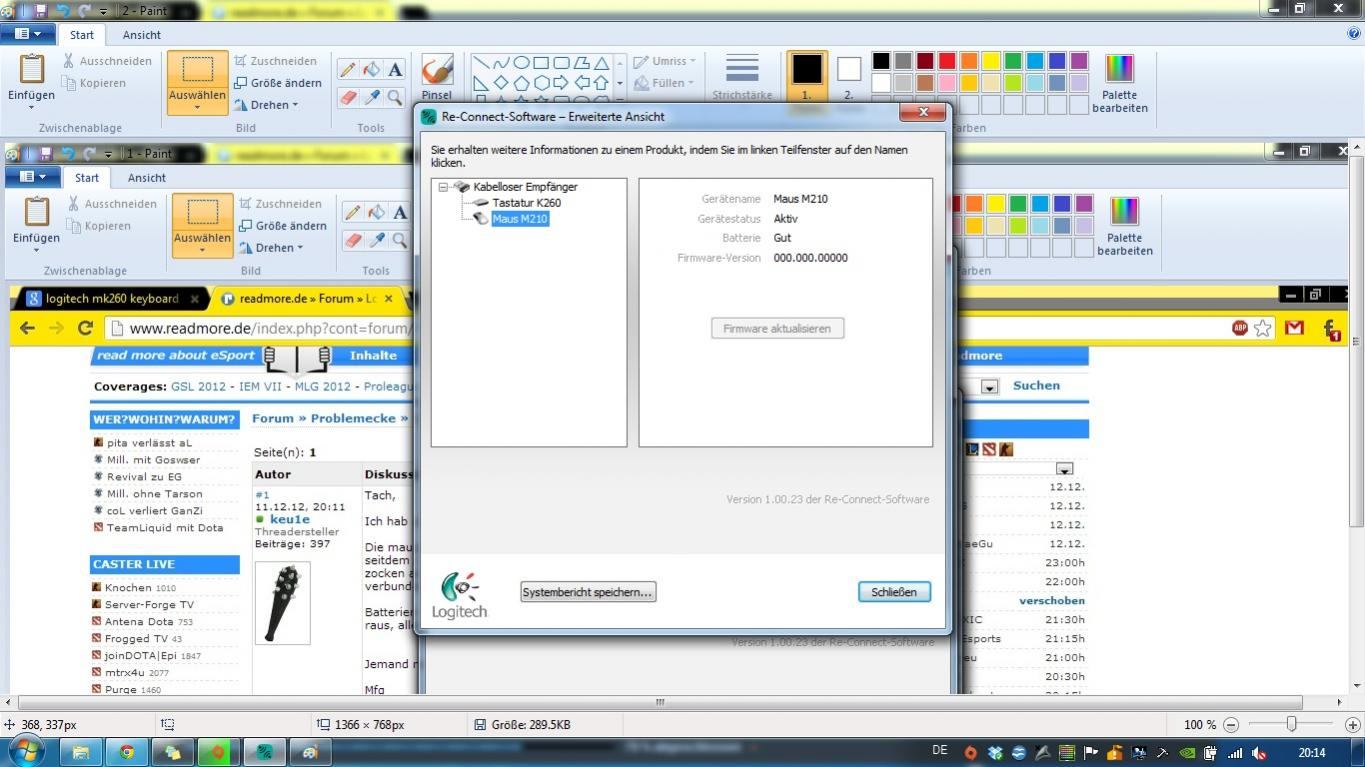Viewport: 1365px width, 767px height.
Task: Select the Text tool in the inner 1 - Paint ribbon
Action: (400, 213)
